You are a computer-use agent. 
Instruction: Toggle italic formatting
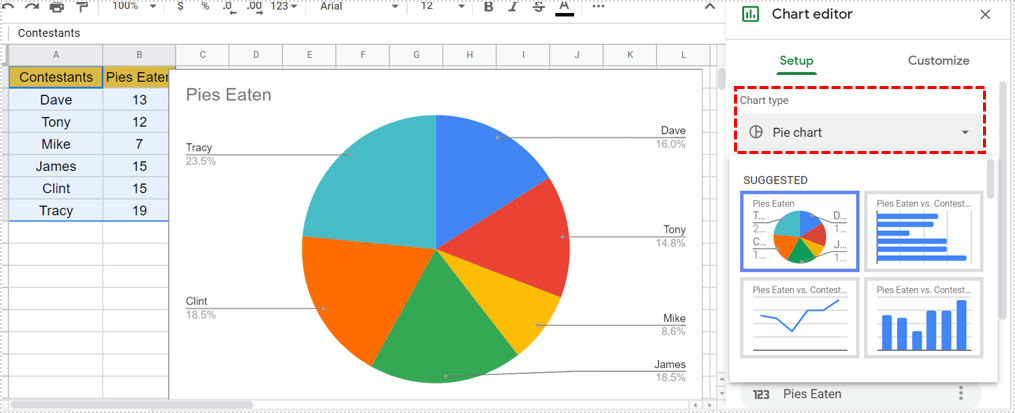513,6
